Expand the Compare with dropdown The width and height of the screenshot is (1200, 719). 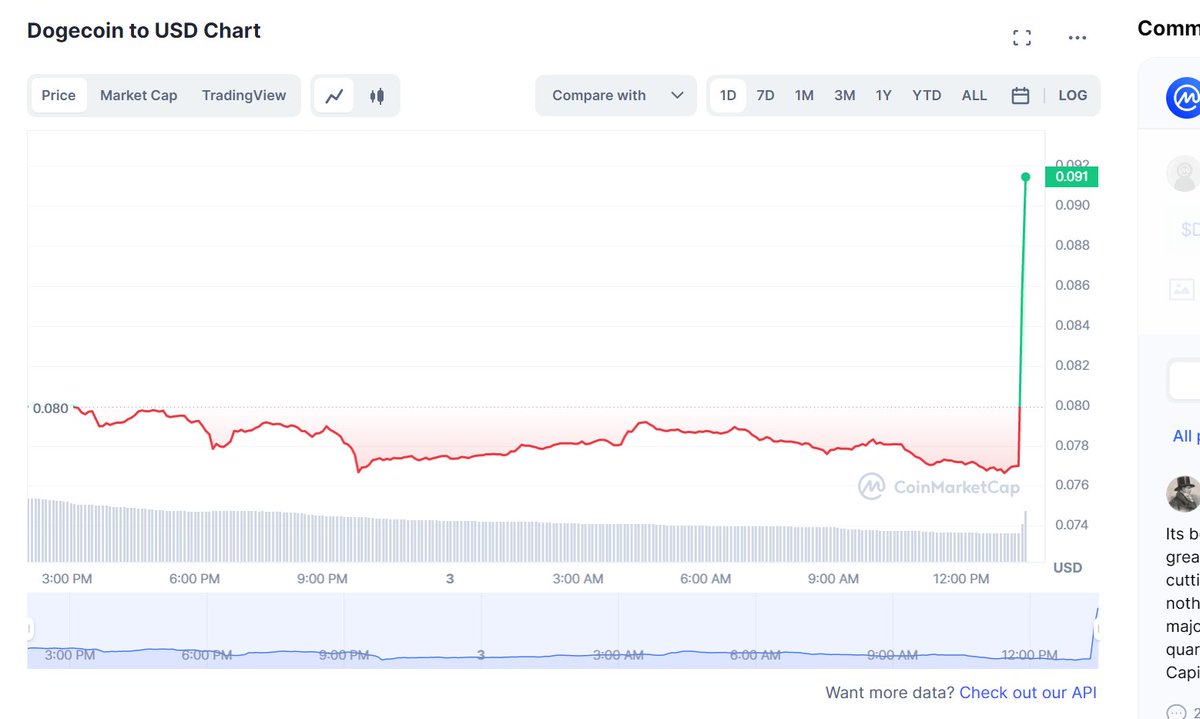point(616,96)
